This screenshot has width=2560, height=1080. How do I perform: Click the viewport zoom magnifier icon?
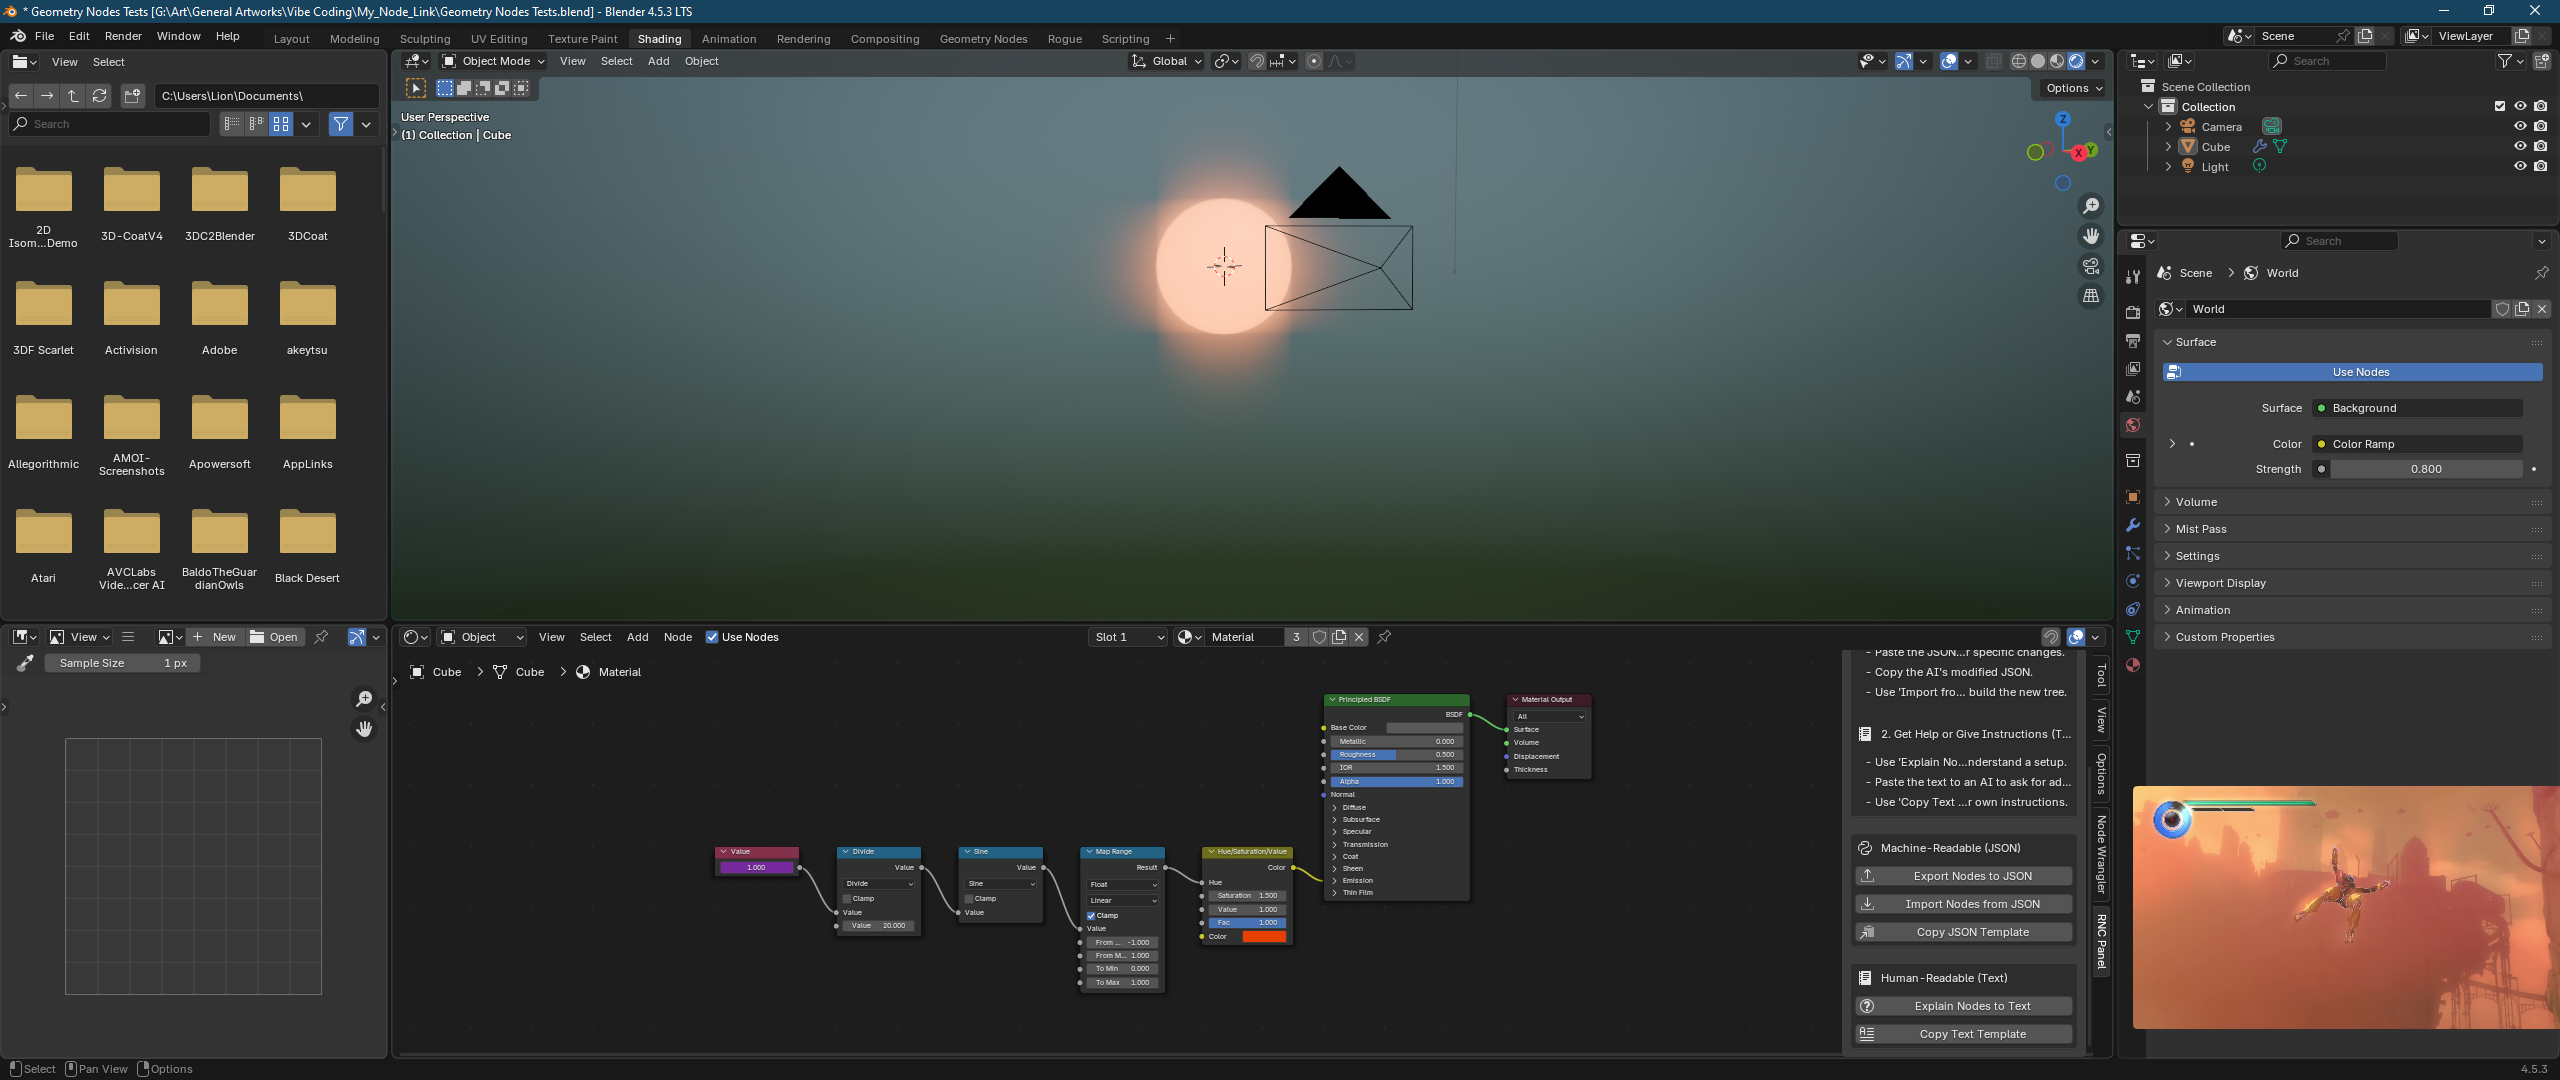[x=2091, y=206]
